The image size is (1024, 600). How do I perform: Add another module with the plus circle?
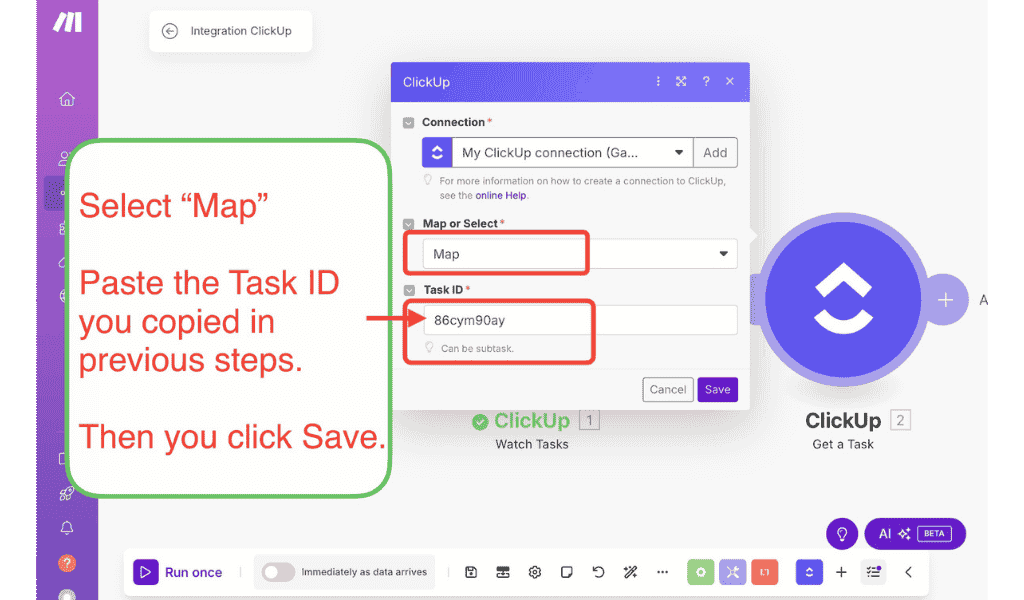945,300
